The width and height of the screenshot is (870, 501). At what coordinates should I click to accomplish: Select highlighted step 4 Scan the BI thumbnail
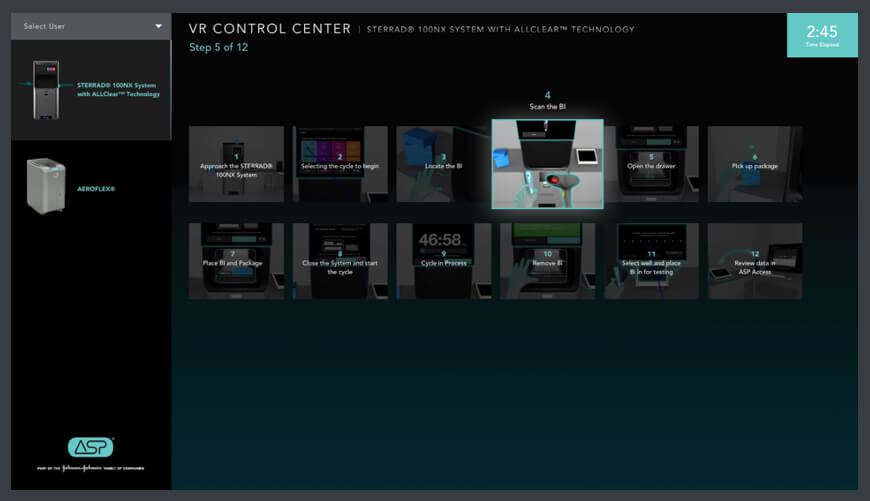click(x=548, y=164)
